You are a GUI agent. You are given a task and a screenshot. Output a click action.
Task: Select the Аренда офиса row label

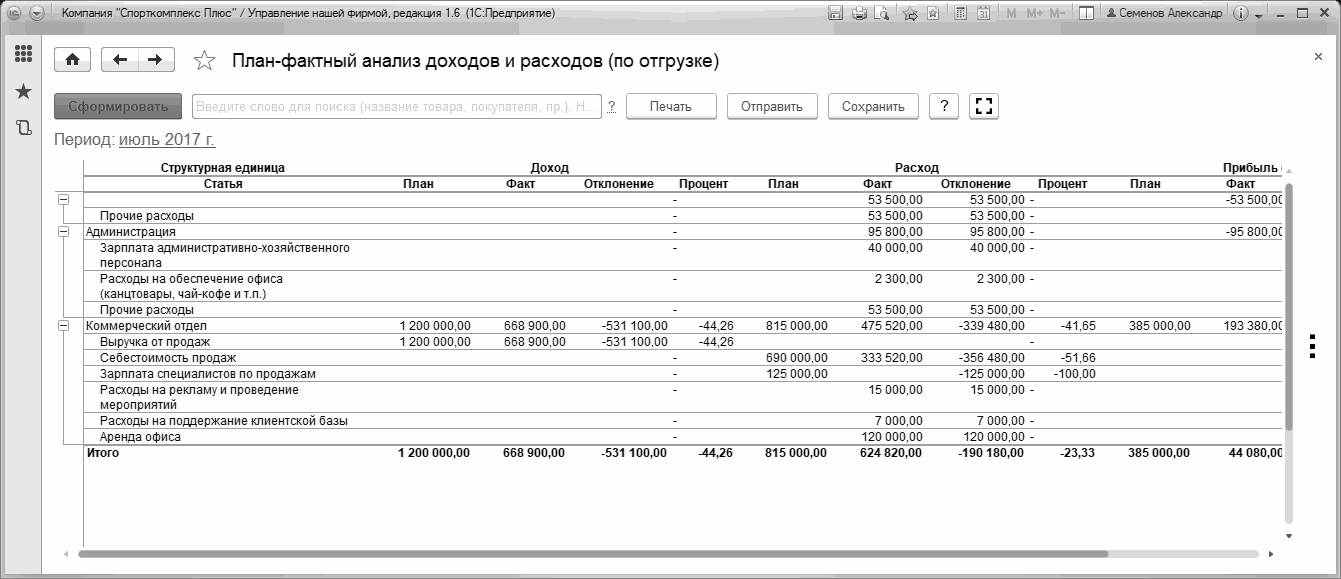tap(140, 437)
